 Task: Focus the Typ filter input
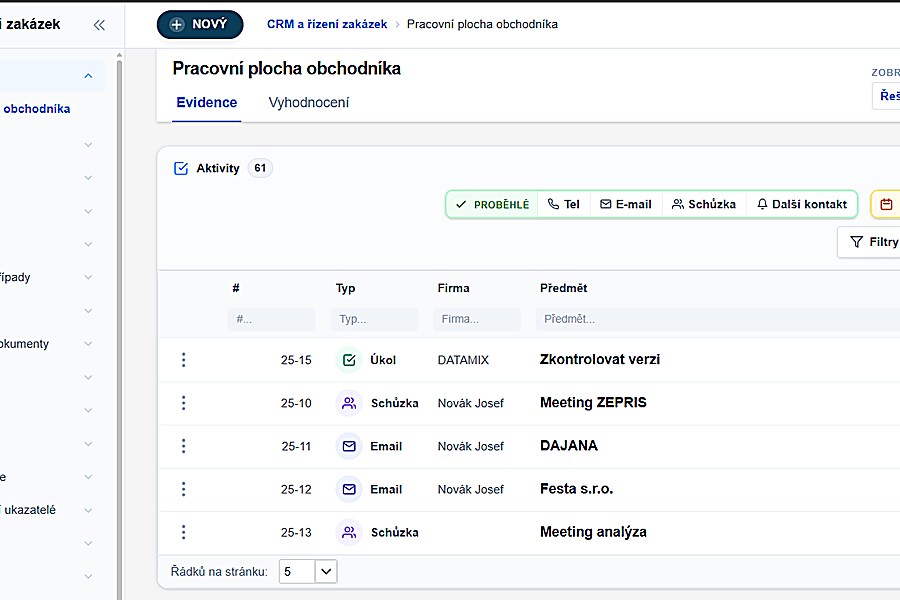(x=374, y=319)
